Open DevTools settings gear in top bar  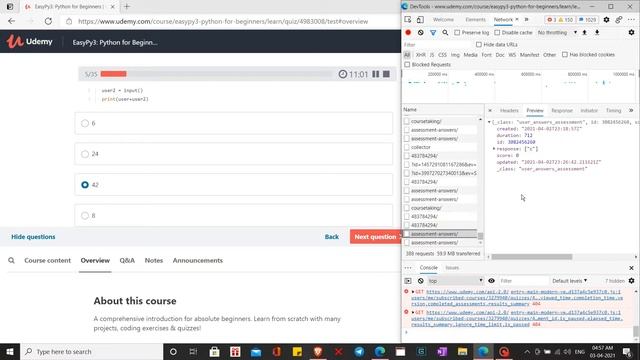(x=607, y=20)
